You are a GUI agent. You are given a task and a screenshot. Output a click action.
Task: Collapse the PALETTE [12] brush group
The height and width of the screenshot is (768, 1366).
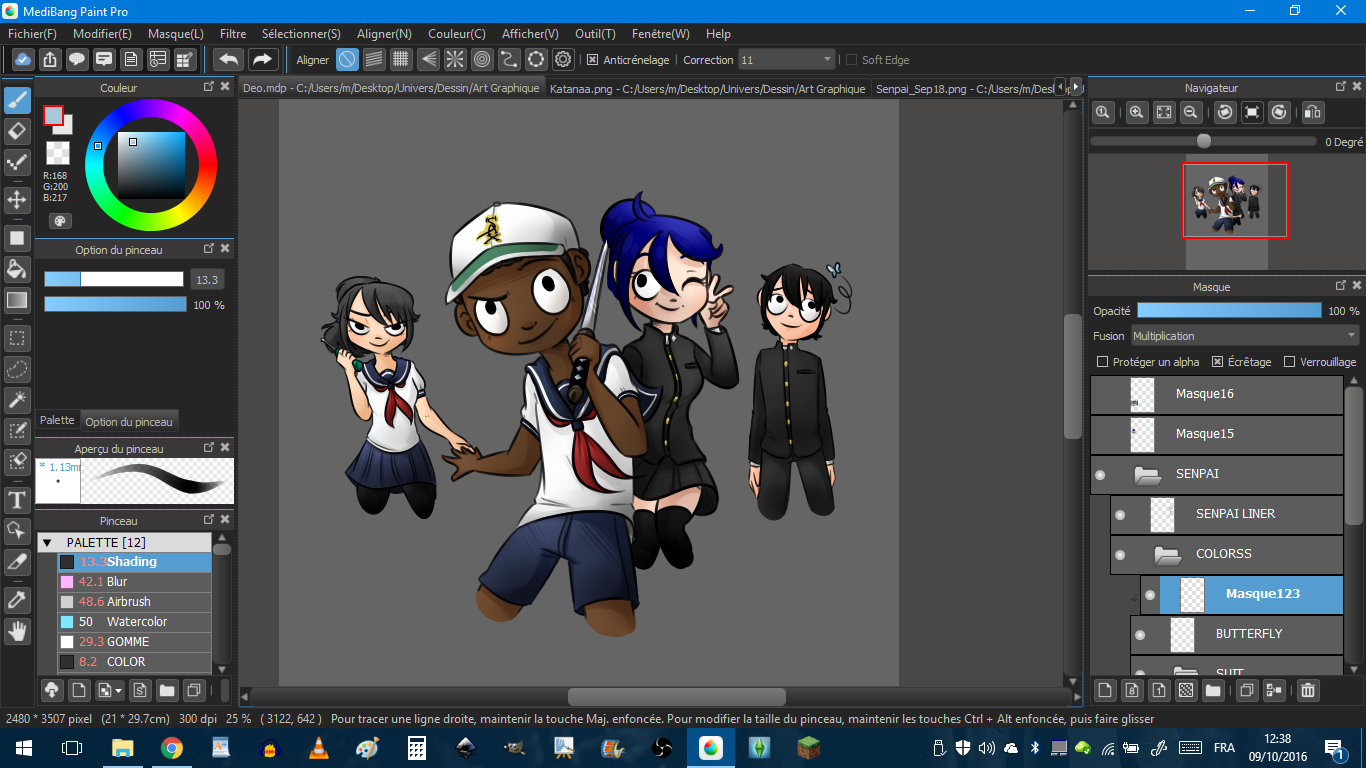47,542
